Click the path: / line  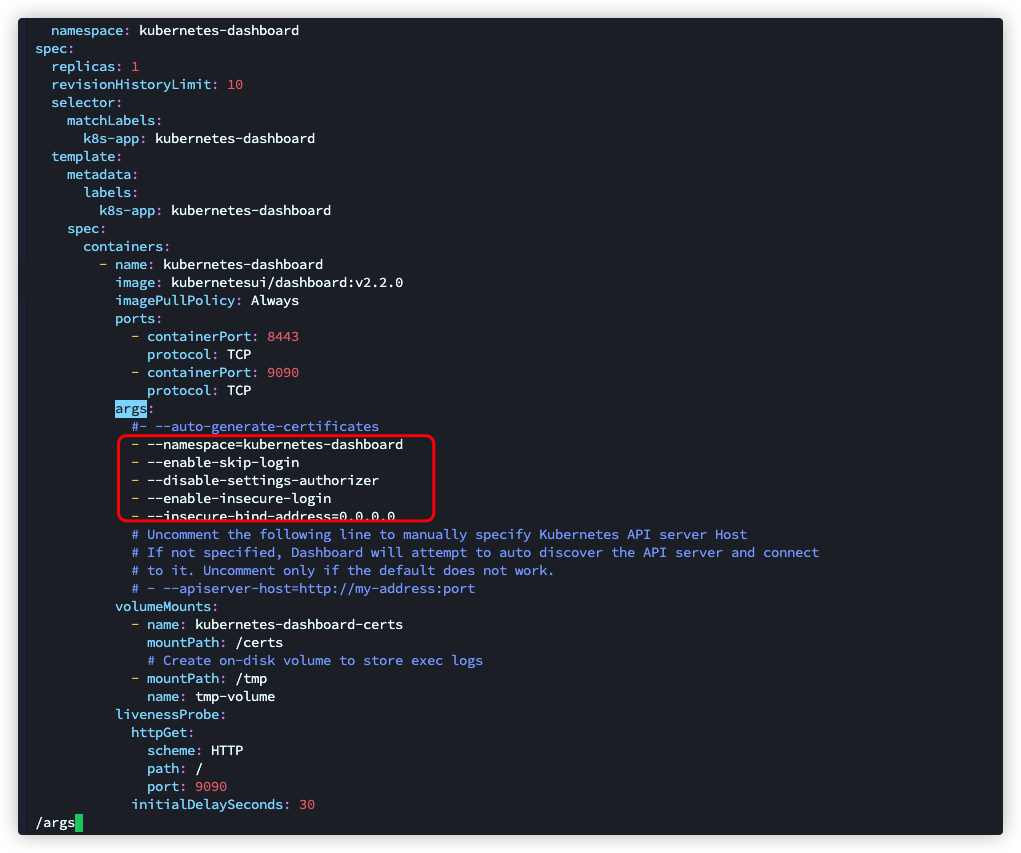click(175, 769)
